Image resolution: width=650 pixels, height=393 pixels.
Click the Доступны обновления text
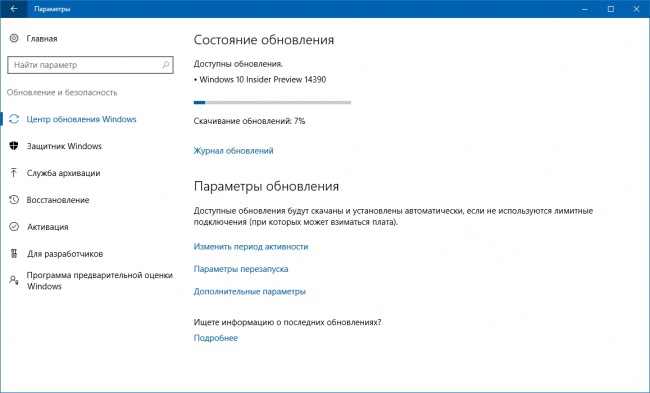coord(238,64)
